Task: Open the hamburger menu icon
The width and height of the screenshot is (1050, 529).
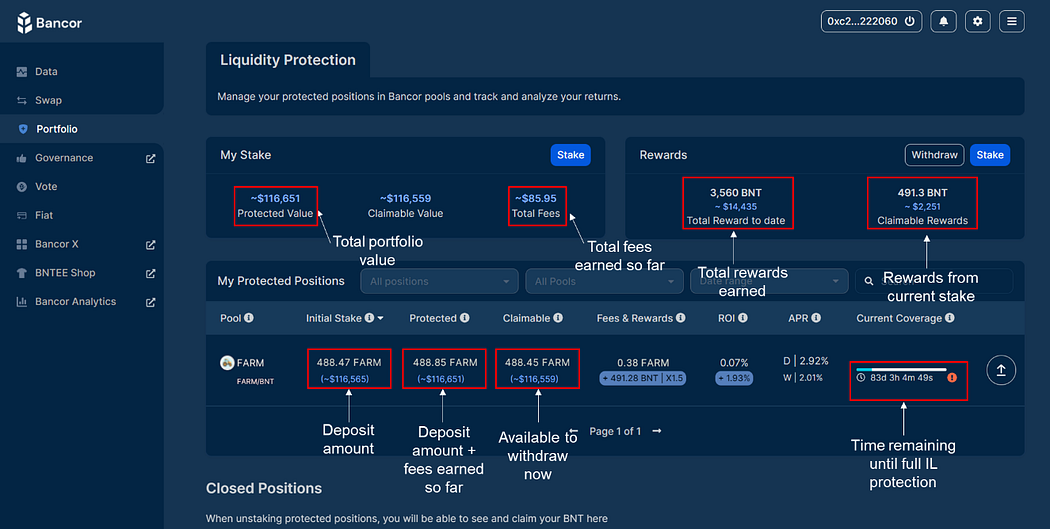Action: point(1012,21)
